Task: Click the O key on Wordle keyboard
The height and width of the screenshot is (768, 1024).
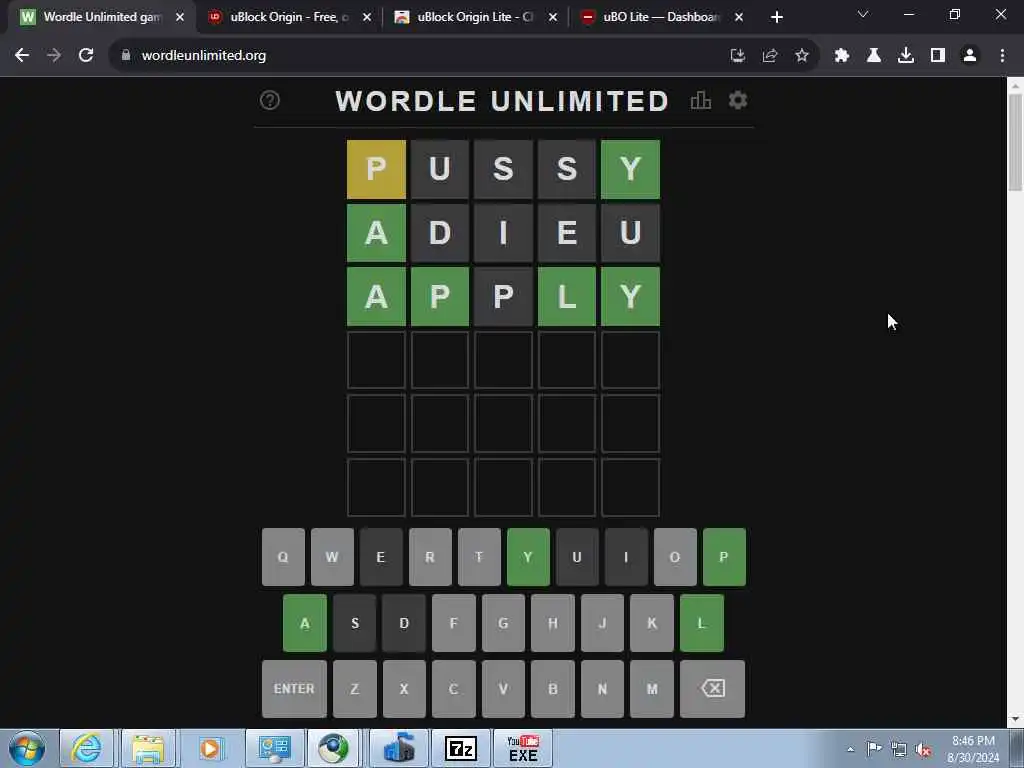Action: click(675, 557)
